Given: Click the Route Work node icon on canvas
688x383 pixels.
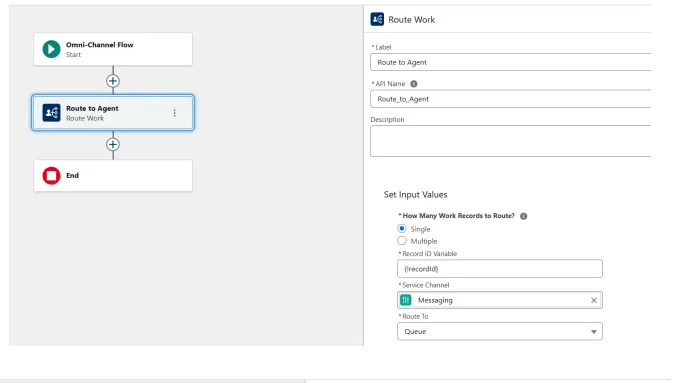Looking at the screenshot, I should [51, 113].
